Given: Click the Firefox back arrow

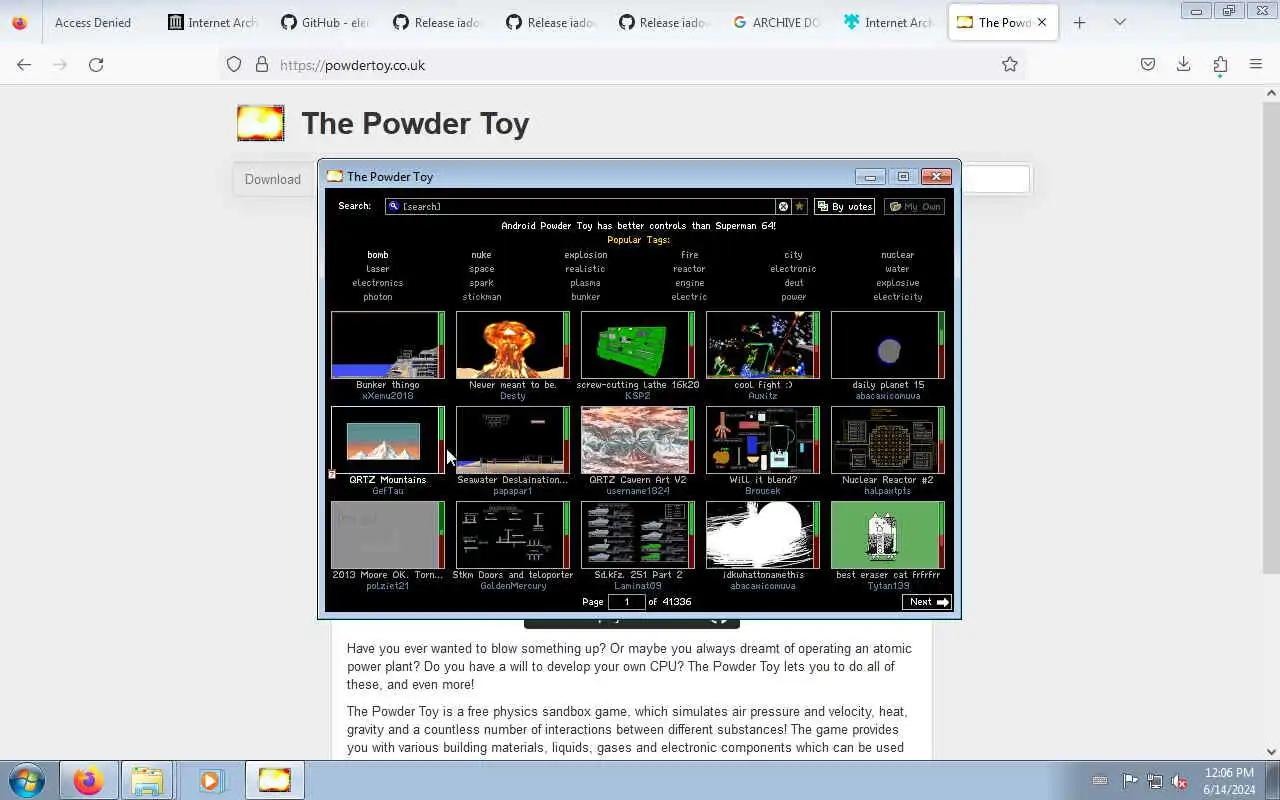Looking at the screenshot, I should coord(24,64).
